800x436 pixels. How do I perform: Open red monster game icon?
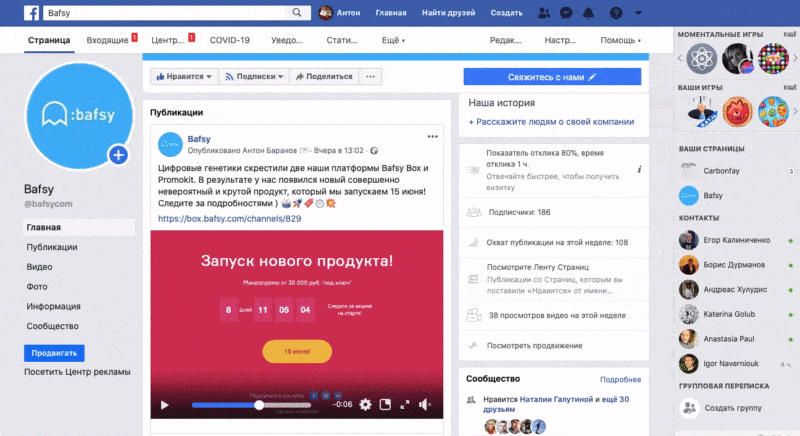[x=737, y=111]
